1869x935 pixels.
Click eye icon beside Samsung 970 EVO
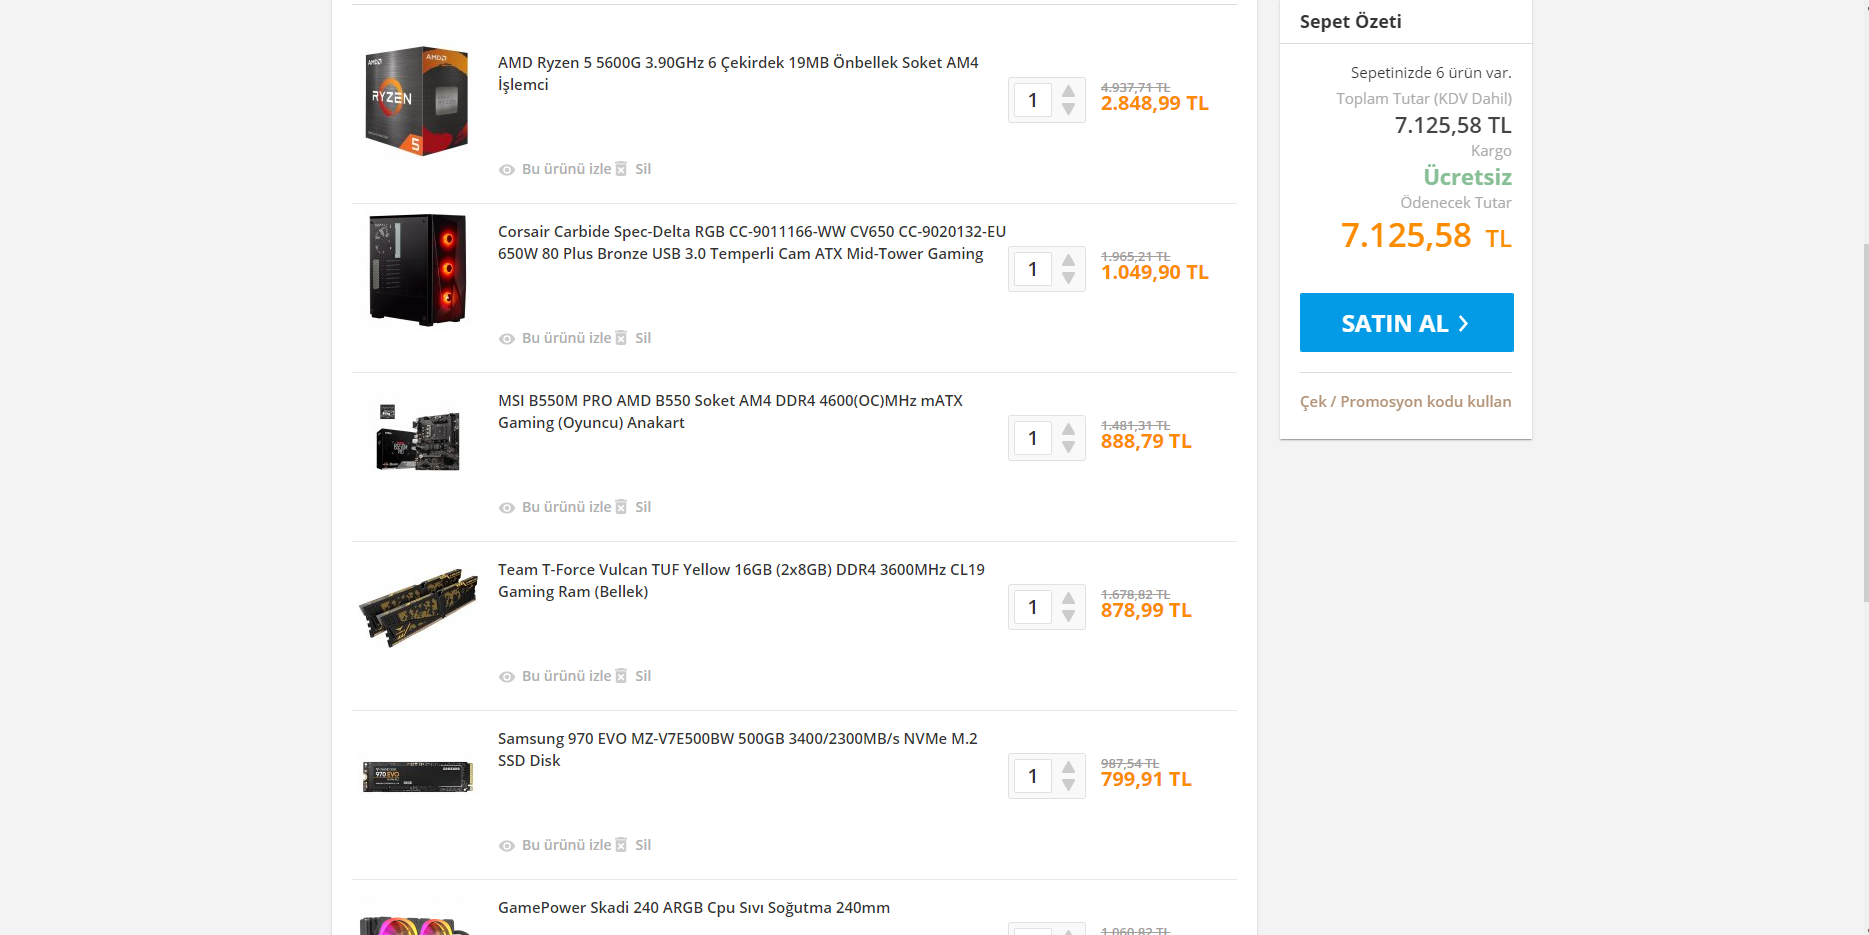point(507,846)
